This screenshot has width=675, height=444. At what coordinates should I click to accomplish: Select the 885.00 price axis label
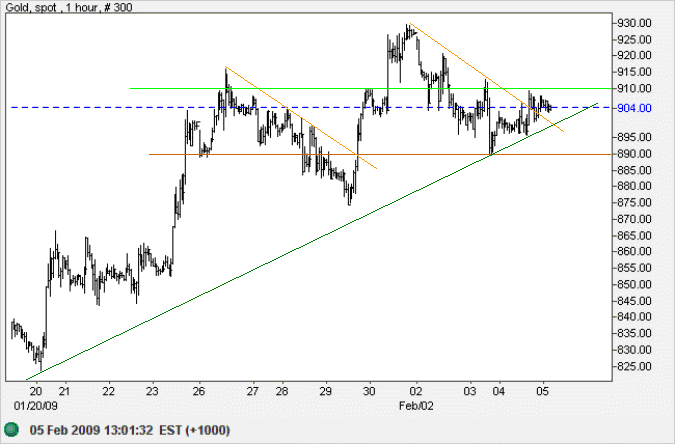point(634,170)
